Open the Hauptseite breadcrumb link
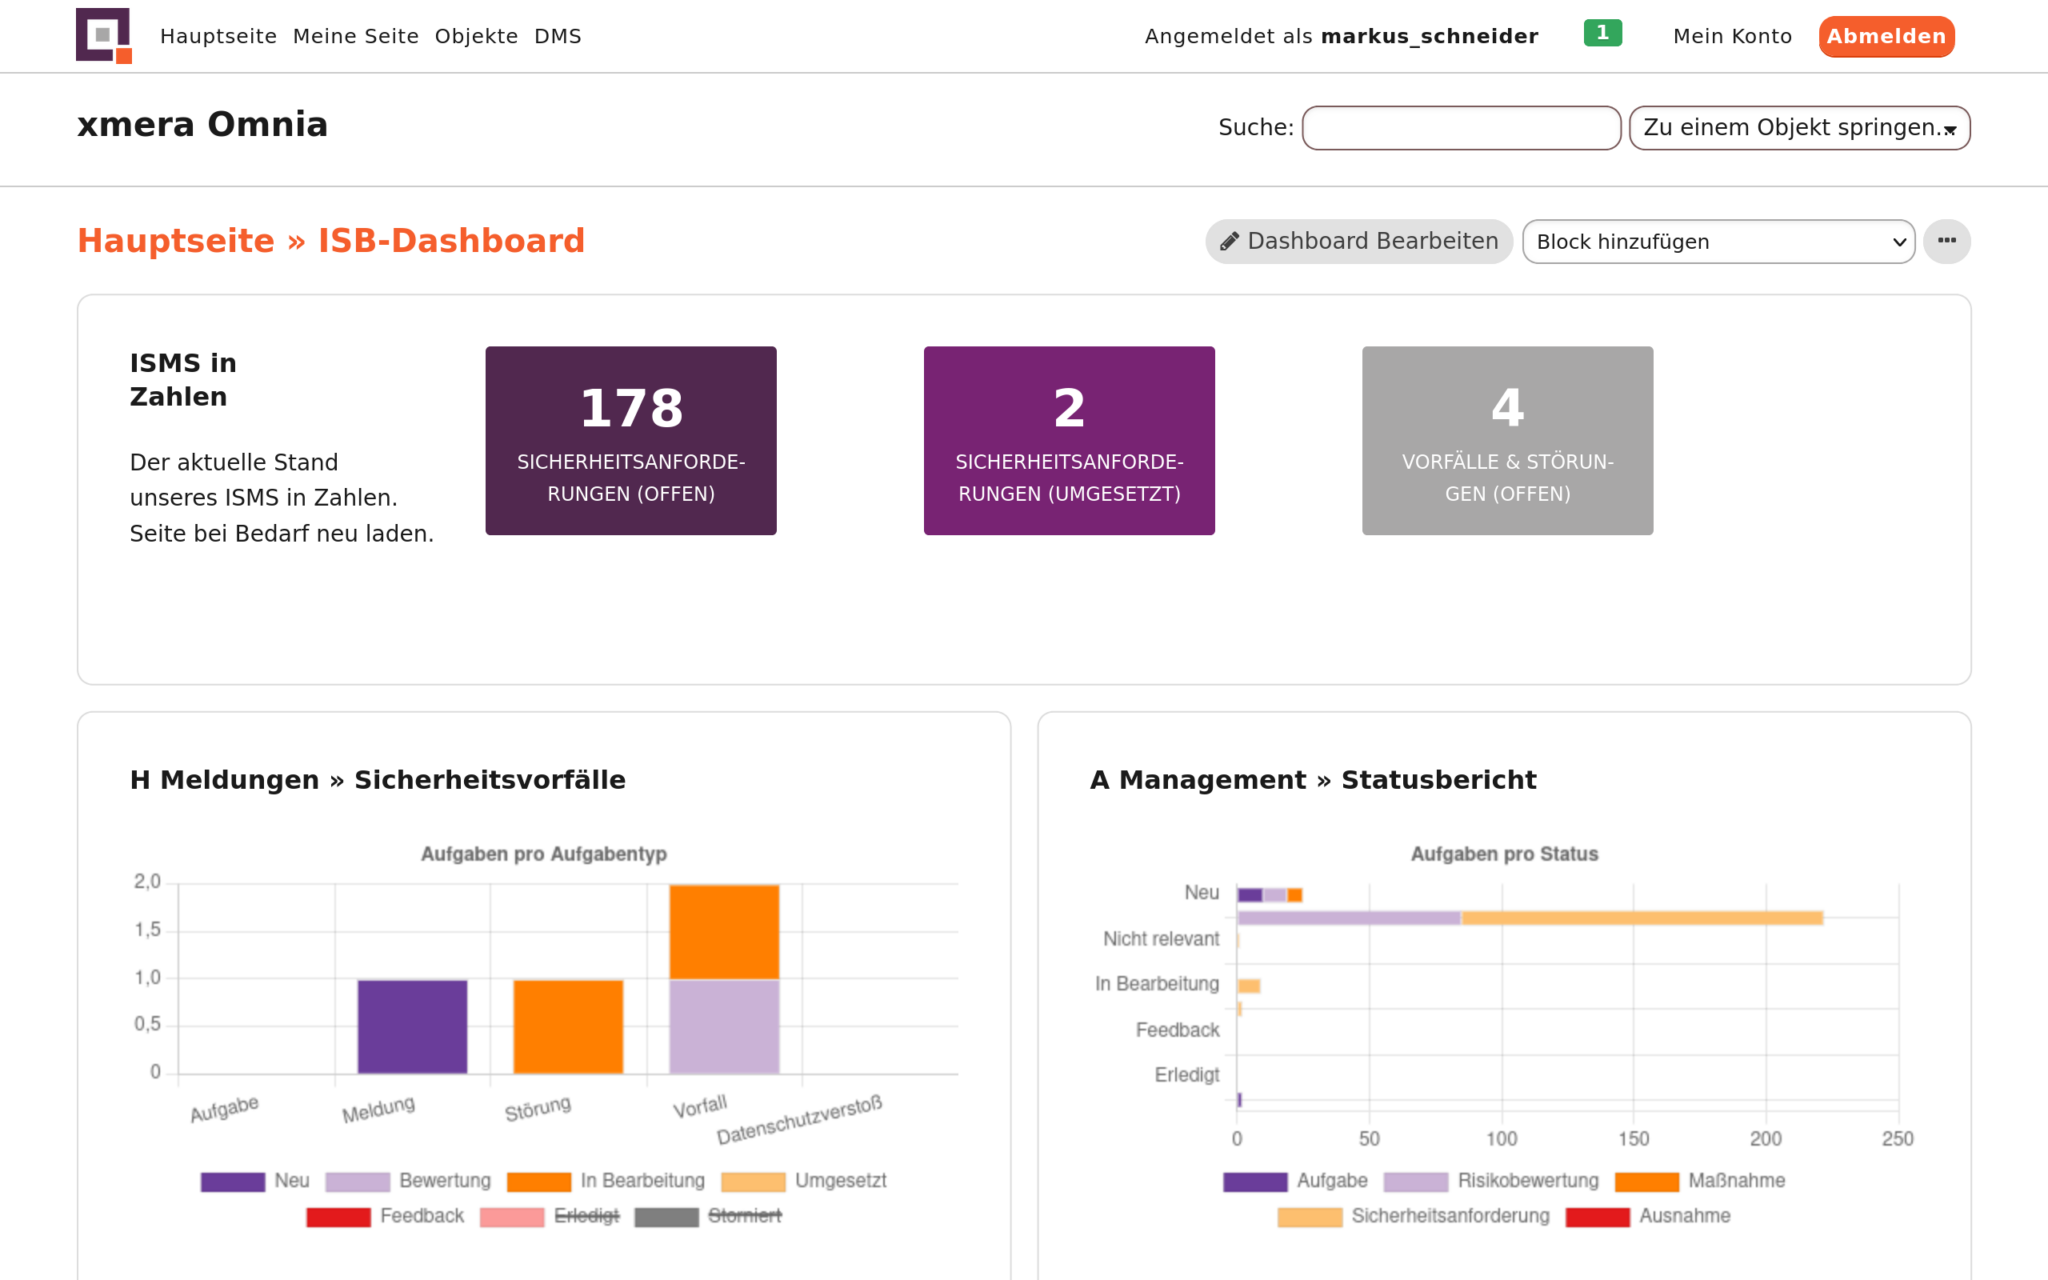 [x=177, y=240]
